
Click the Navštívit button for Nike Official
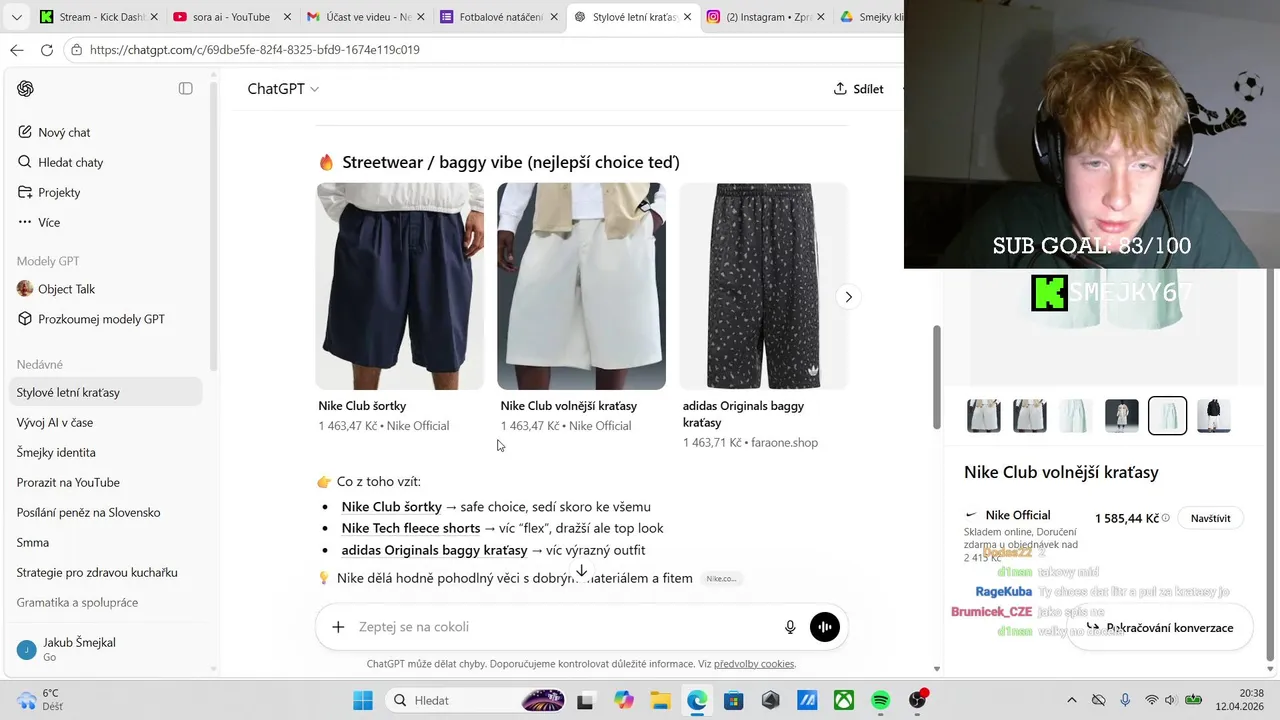coord(1211,518)
